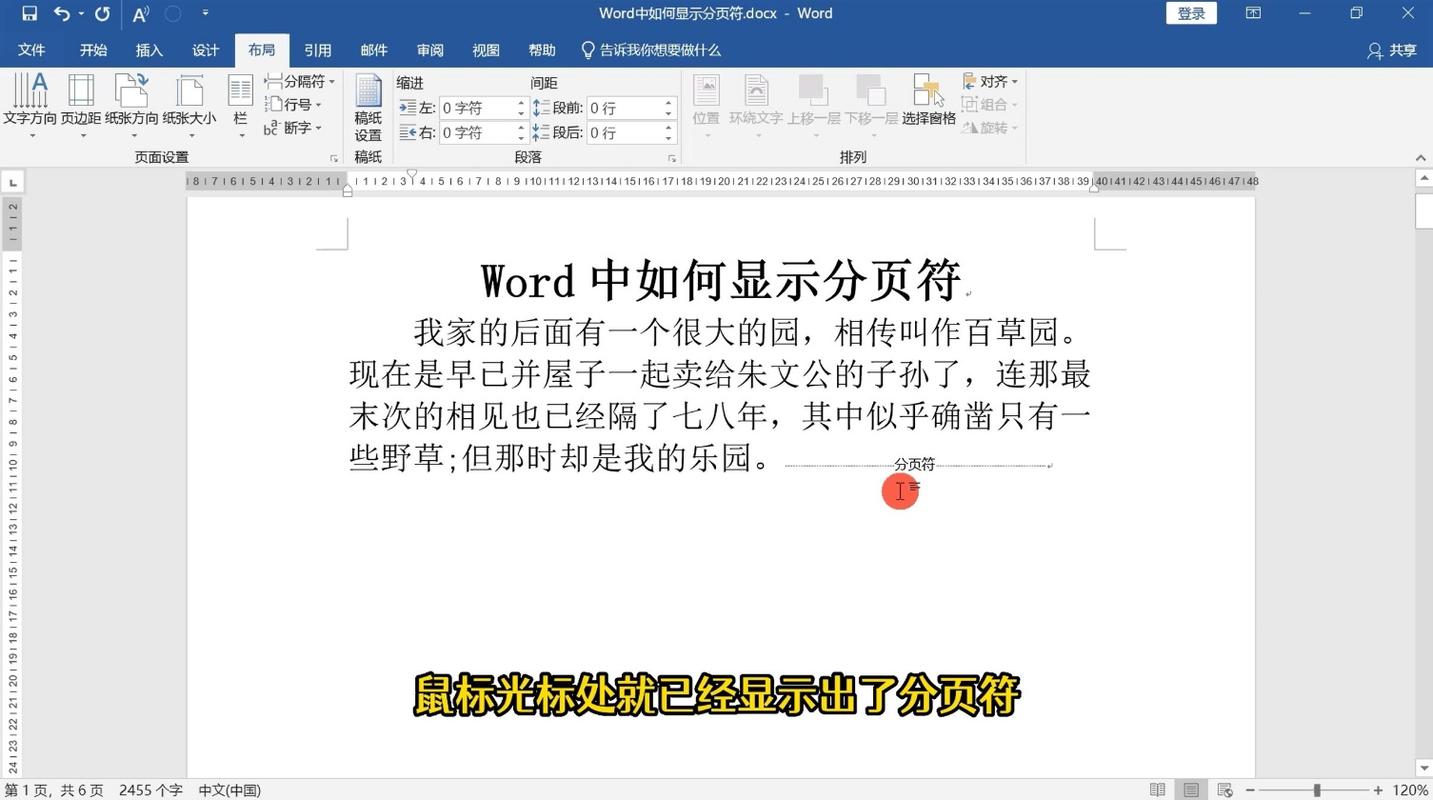Click the 位置 position icon
Viewport: 1433px width, 800px height.
coord(706,105)
